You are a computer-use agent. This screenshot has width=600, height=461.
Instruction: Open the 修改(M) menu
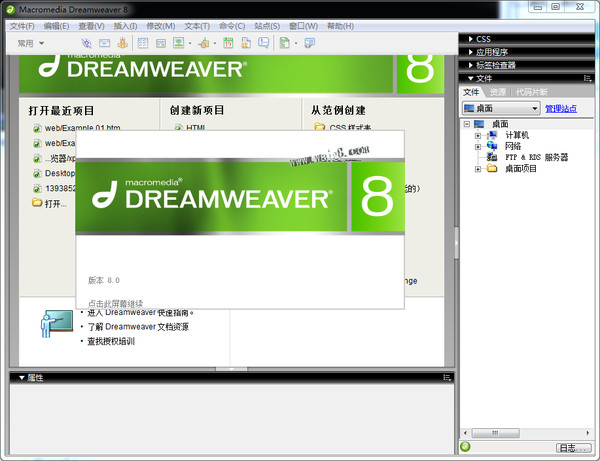coord(161,26)
